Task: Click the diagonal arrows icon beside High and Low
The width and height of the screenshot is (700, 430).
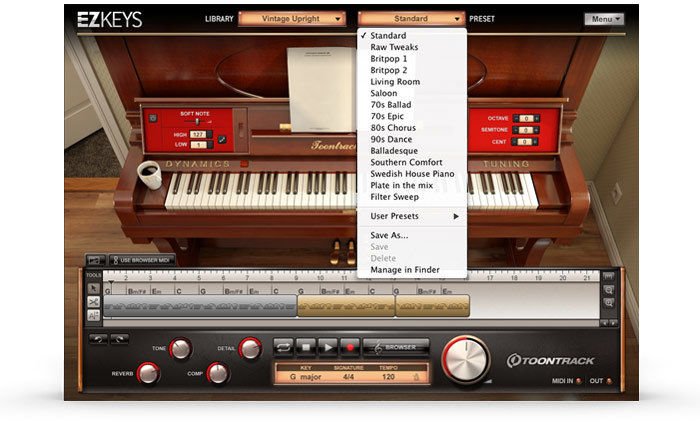Action: pos(222,140)
